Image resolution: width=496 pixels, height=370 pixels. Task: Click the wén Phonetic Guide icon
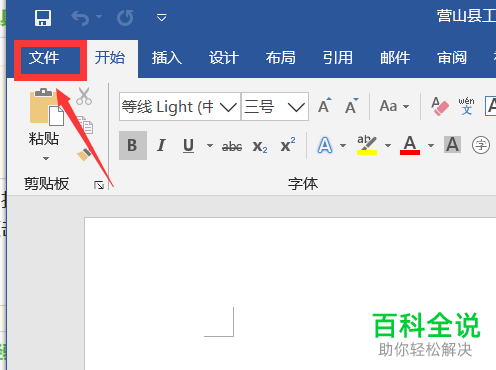pos(466,106)
